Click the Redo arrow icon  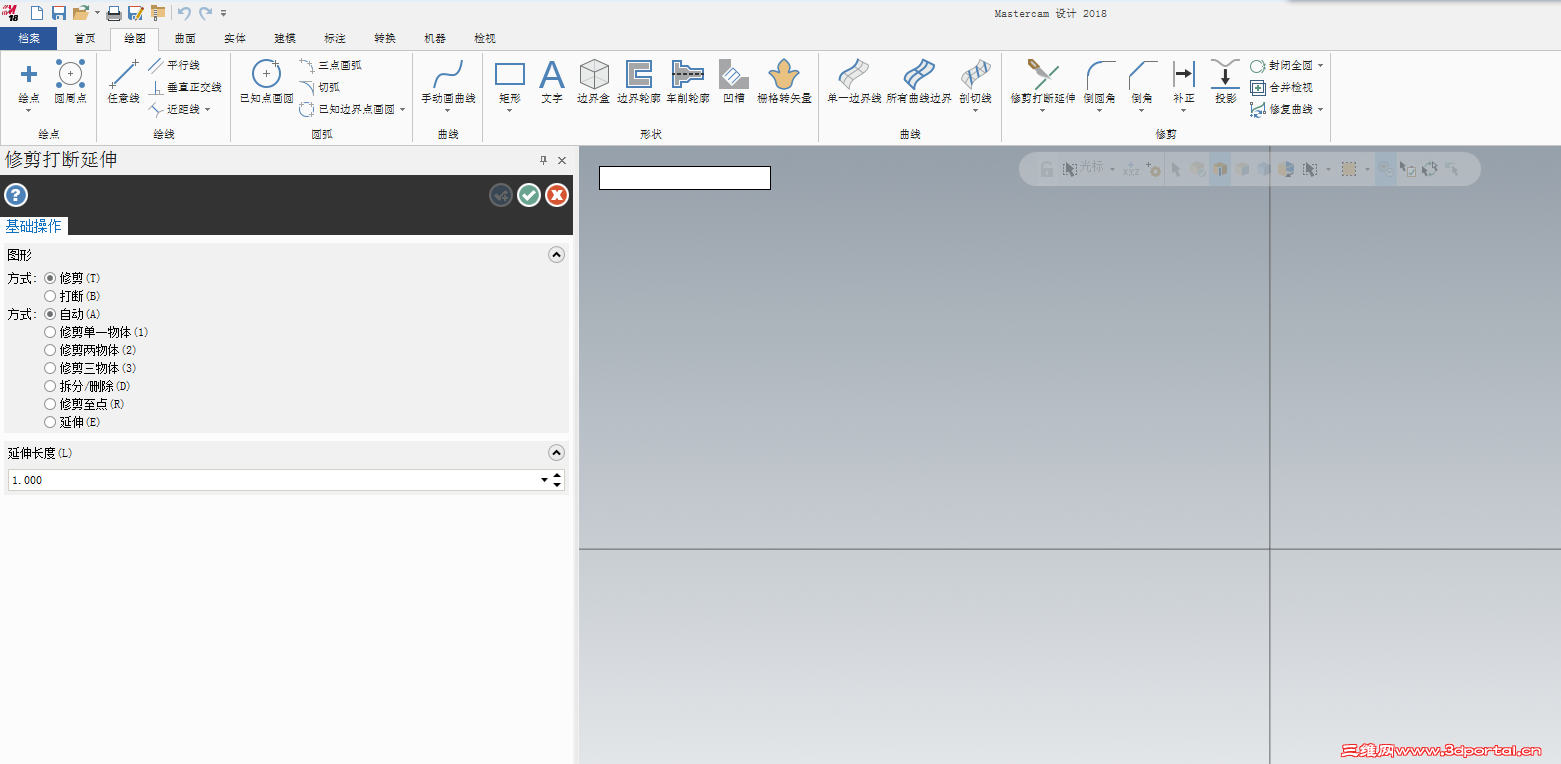coord(206,13)
